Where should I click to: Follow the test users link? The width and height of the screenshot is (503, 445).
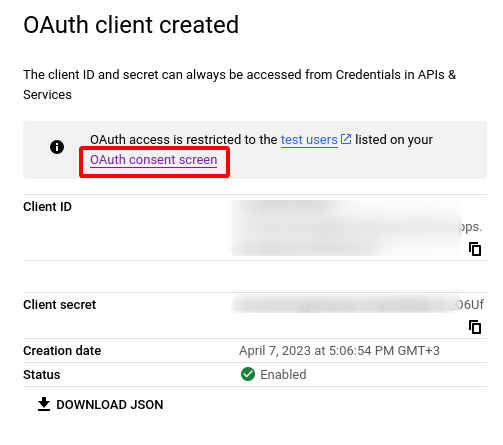(x=309, y=140)
